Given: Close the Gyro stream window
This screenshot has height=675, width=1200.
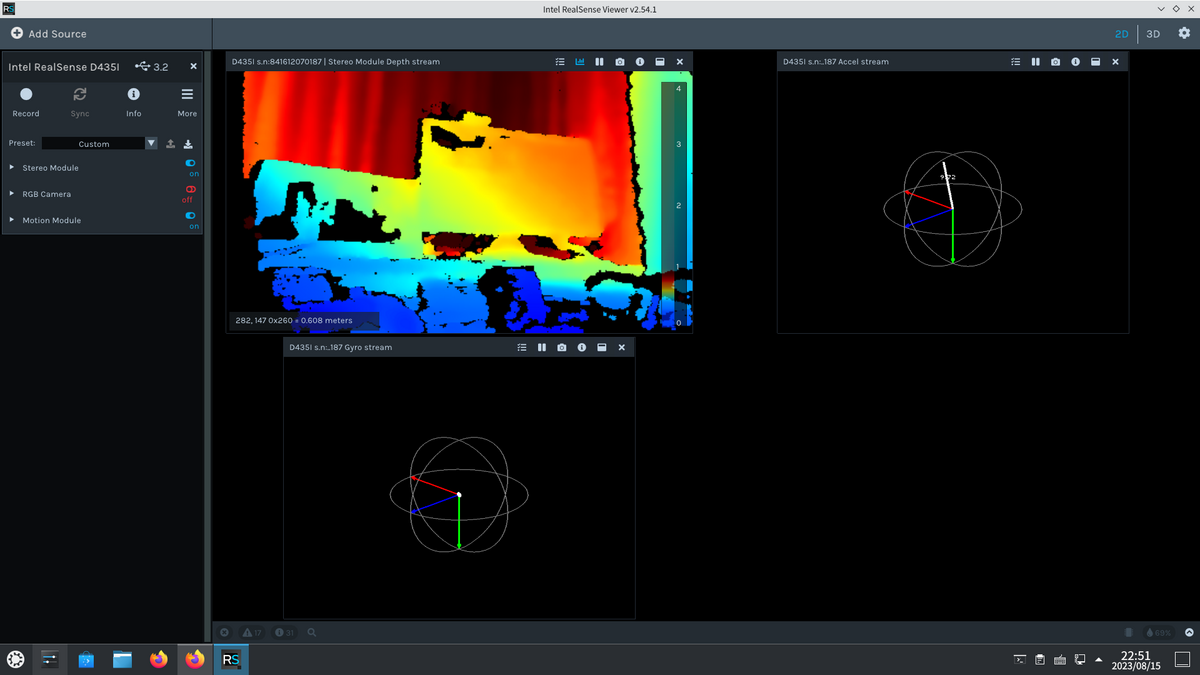Looking at the screenshot, I should pyautogui.click(x=621, y=348).
